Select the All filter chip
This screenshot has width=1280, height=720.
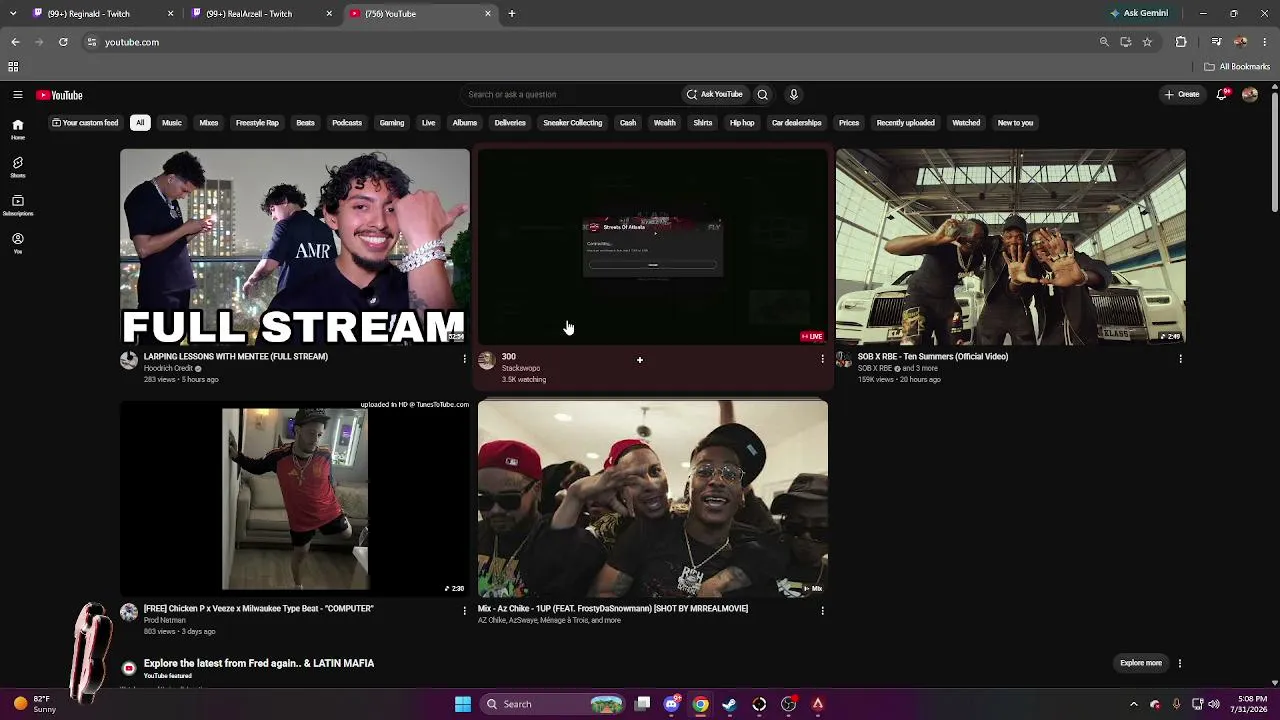140,123
